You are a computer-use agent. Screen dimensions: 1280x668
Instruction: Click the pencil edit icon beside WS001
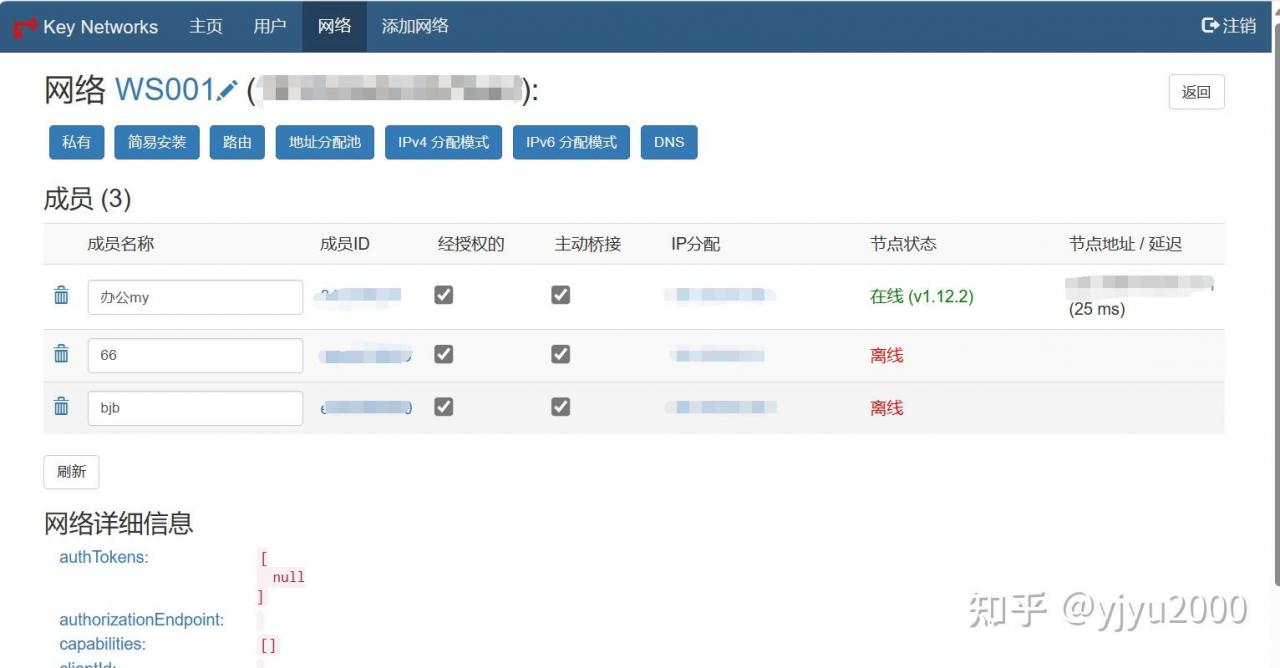(228, 91)
